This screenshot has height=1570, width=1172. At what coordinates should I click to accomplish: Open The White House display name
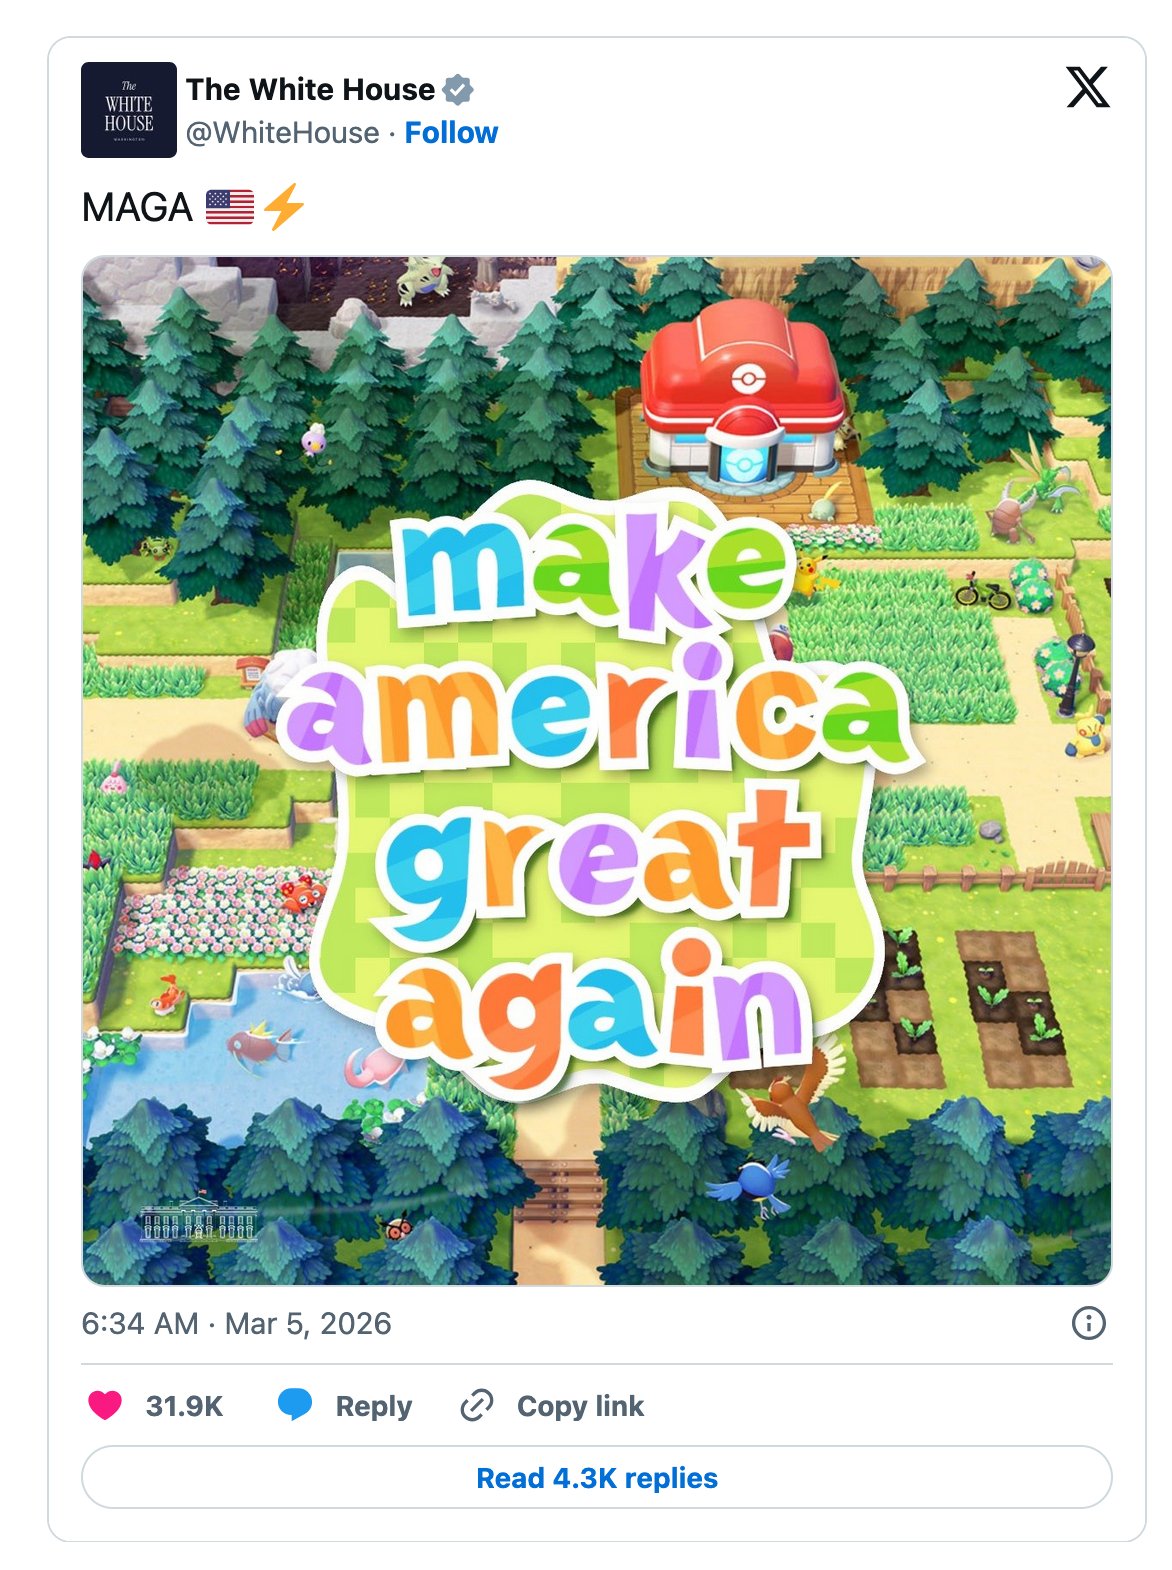[310, 89]
